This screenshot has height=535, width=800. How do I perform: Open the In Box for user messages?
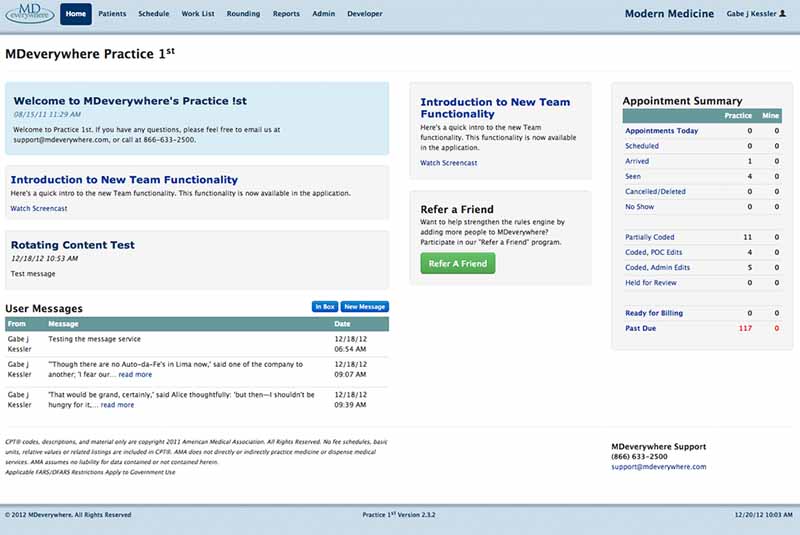click(x=324, y=307)
